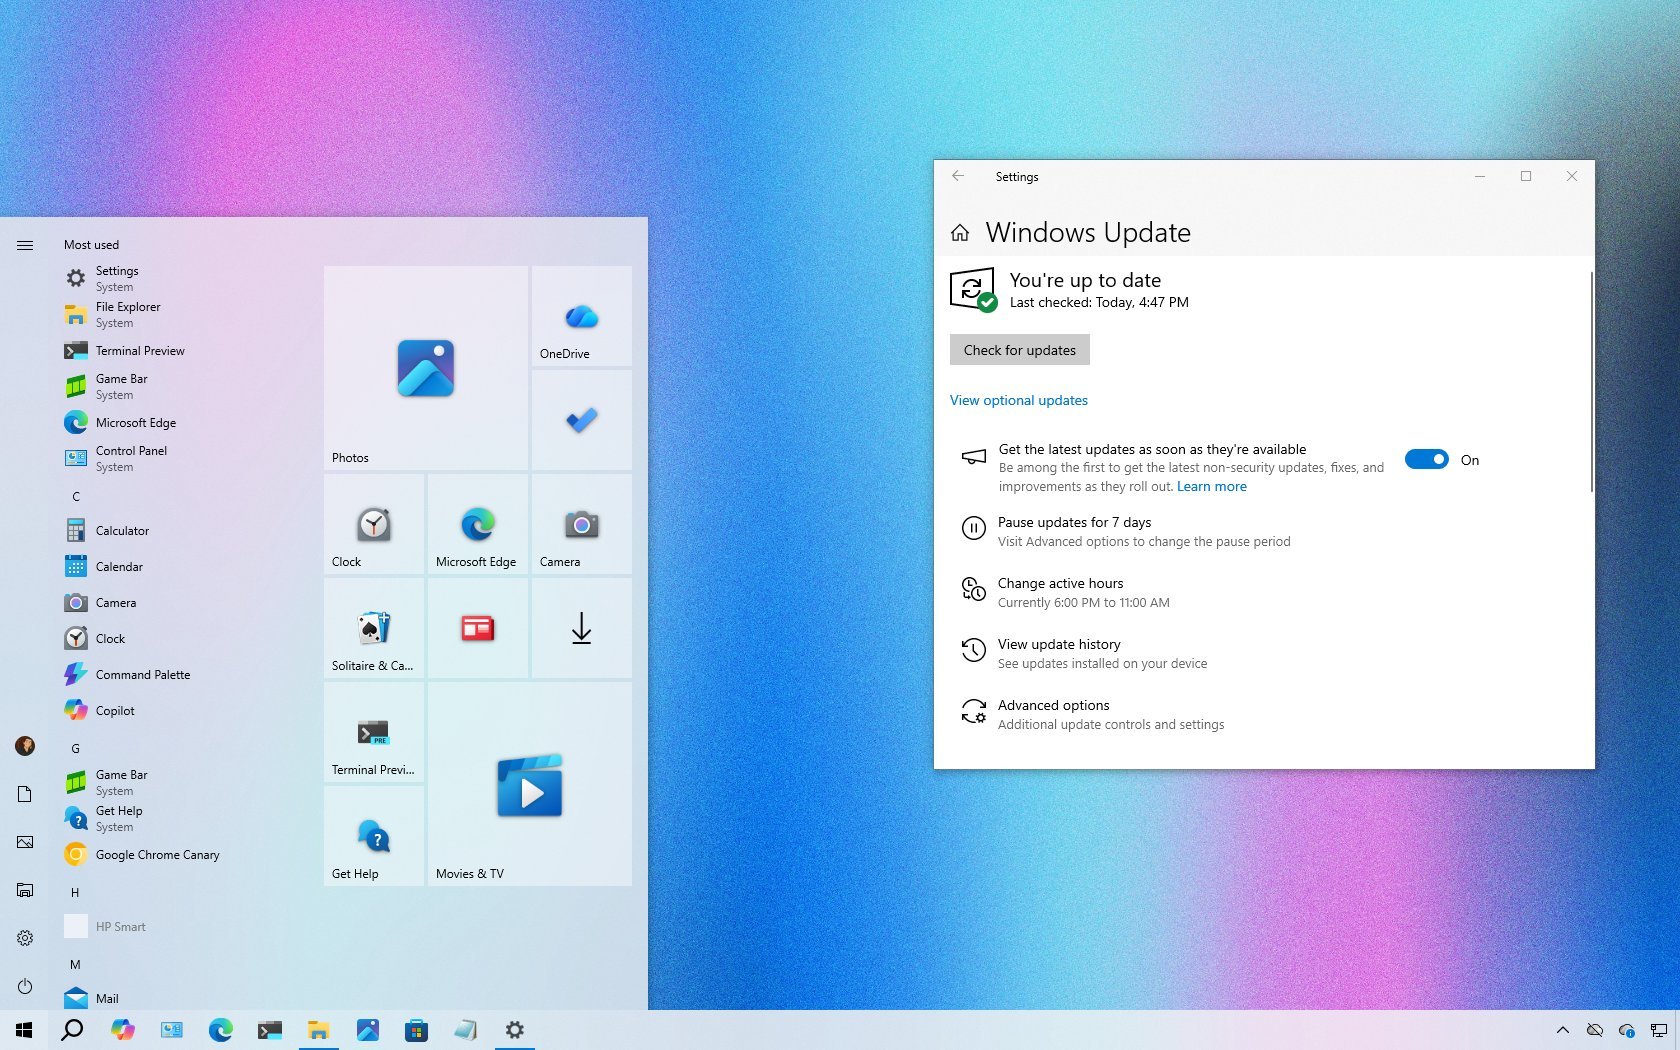Launch the Photos tile in Start menu
The width and height of the screenshot is (1680, 1050).
coord(425,368)
